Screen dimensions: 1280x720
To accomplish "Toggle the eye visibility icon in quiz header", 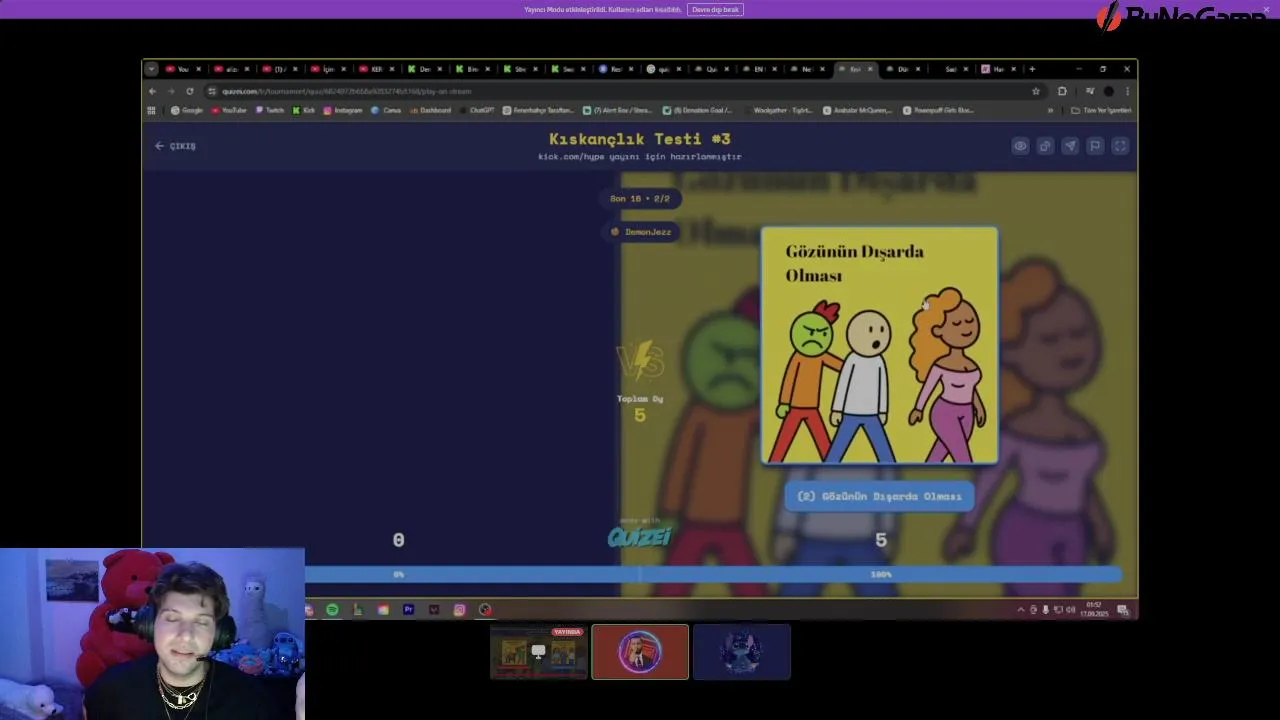I will [x=1020, y=146].
